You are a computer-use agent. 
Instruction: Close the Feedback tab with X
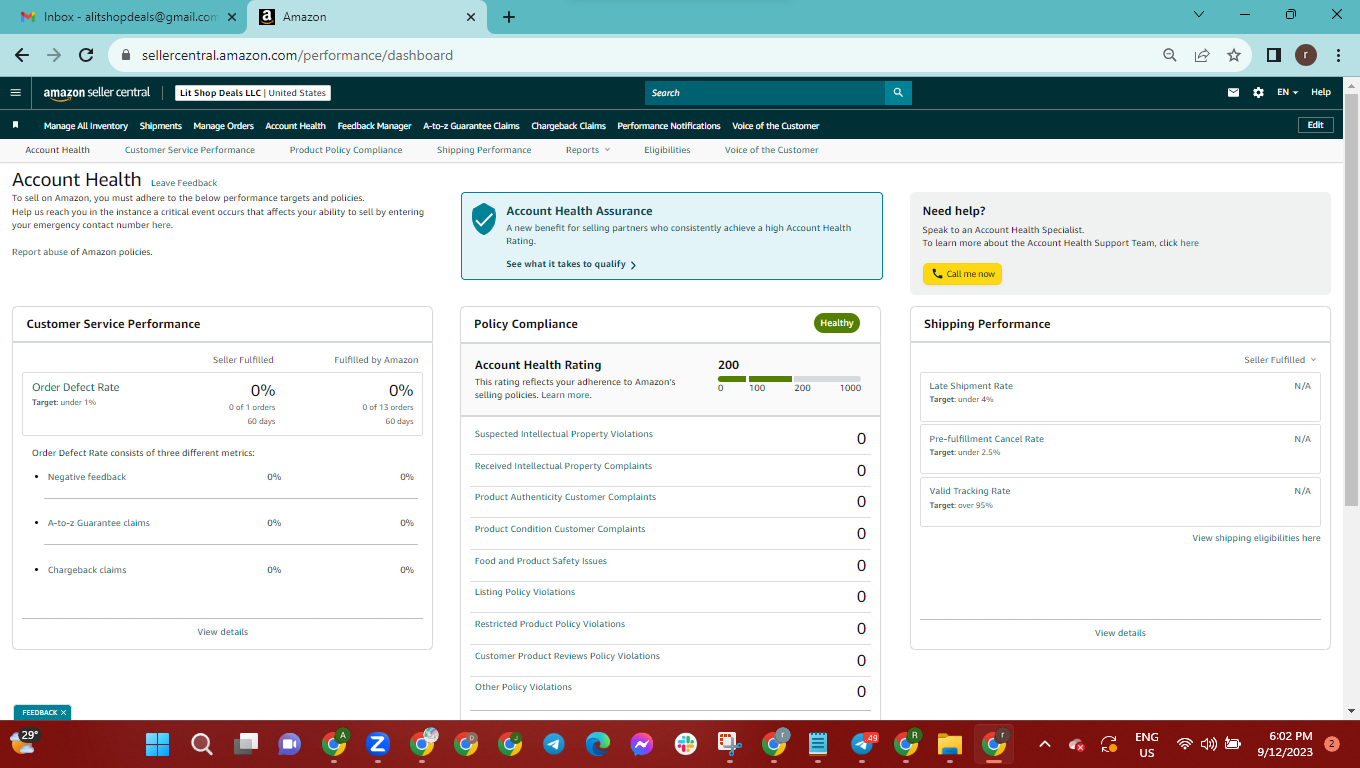point(63,713)
